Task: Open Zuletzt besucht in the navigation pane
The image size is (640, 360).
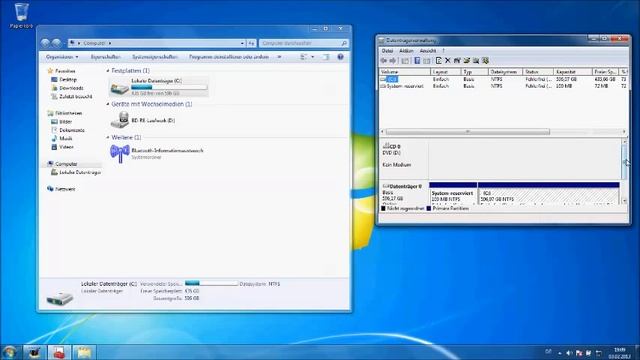Action: (x=72, y=97)
